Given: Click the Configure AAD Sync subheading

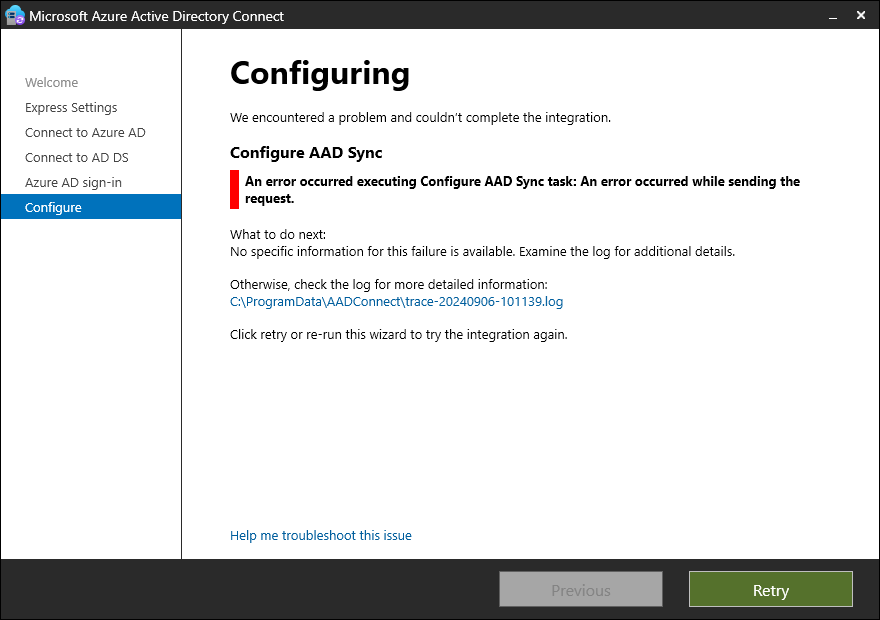Looking at the screenshot, I should click(x=306, y=153).
